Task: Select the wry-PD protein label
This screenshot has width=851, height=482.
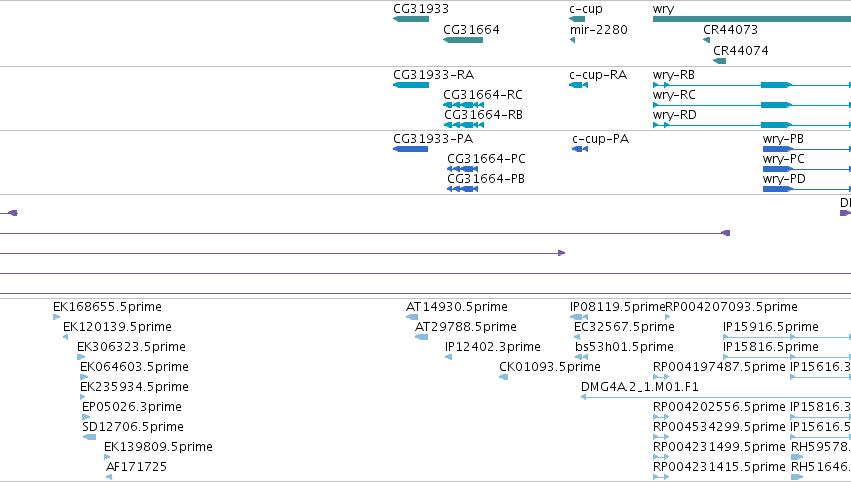Action: pos(784,179)
